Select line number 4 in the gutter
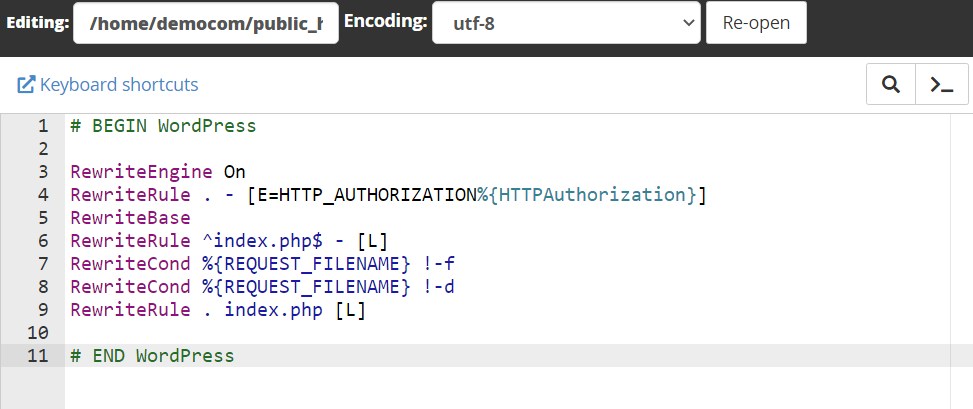Viewport: 973px width, 409px height. pyautogui.click(x=42, y=195)
